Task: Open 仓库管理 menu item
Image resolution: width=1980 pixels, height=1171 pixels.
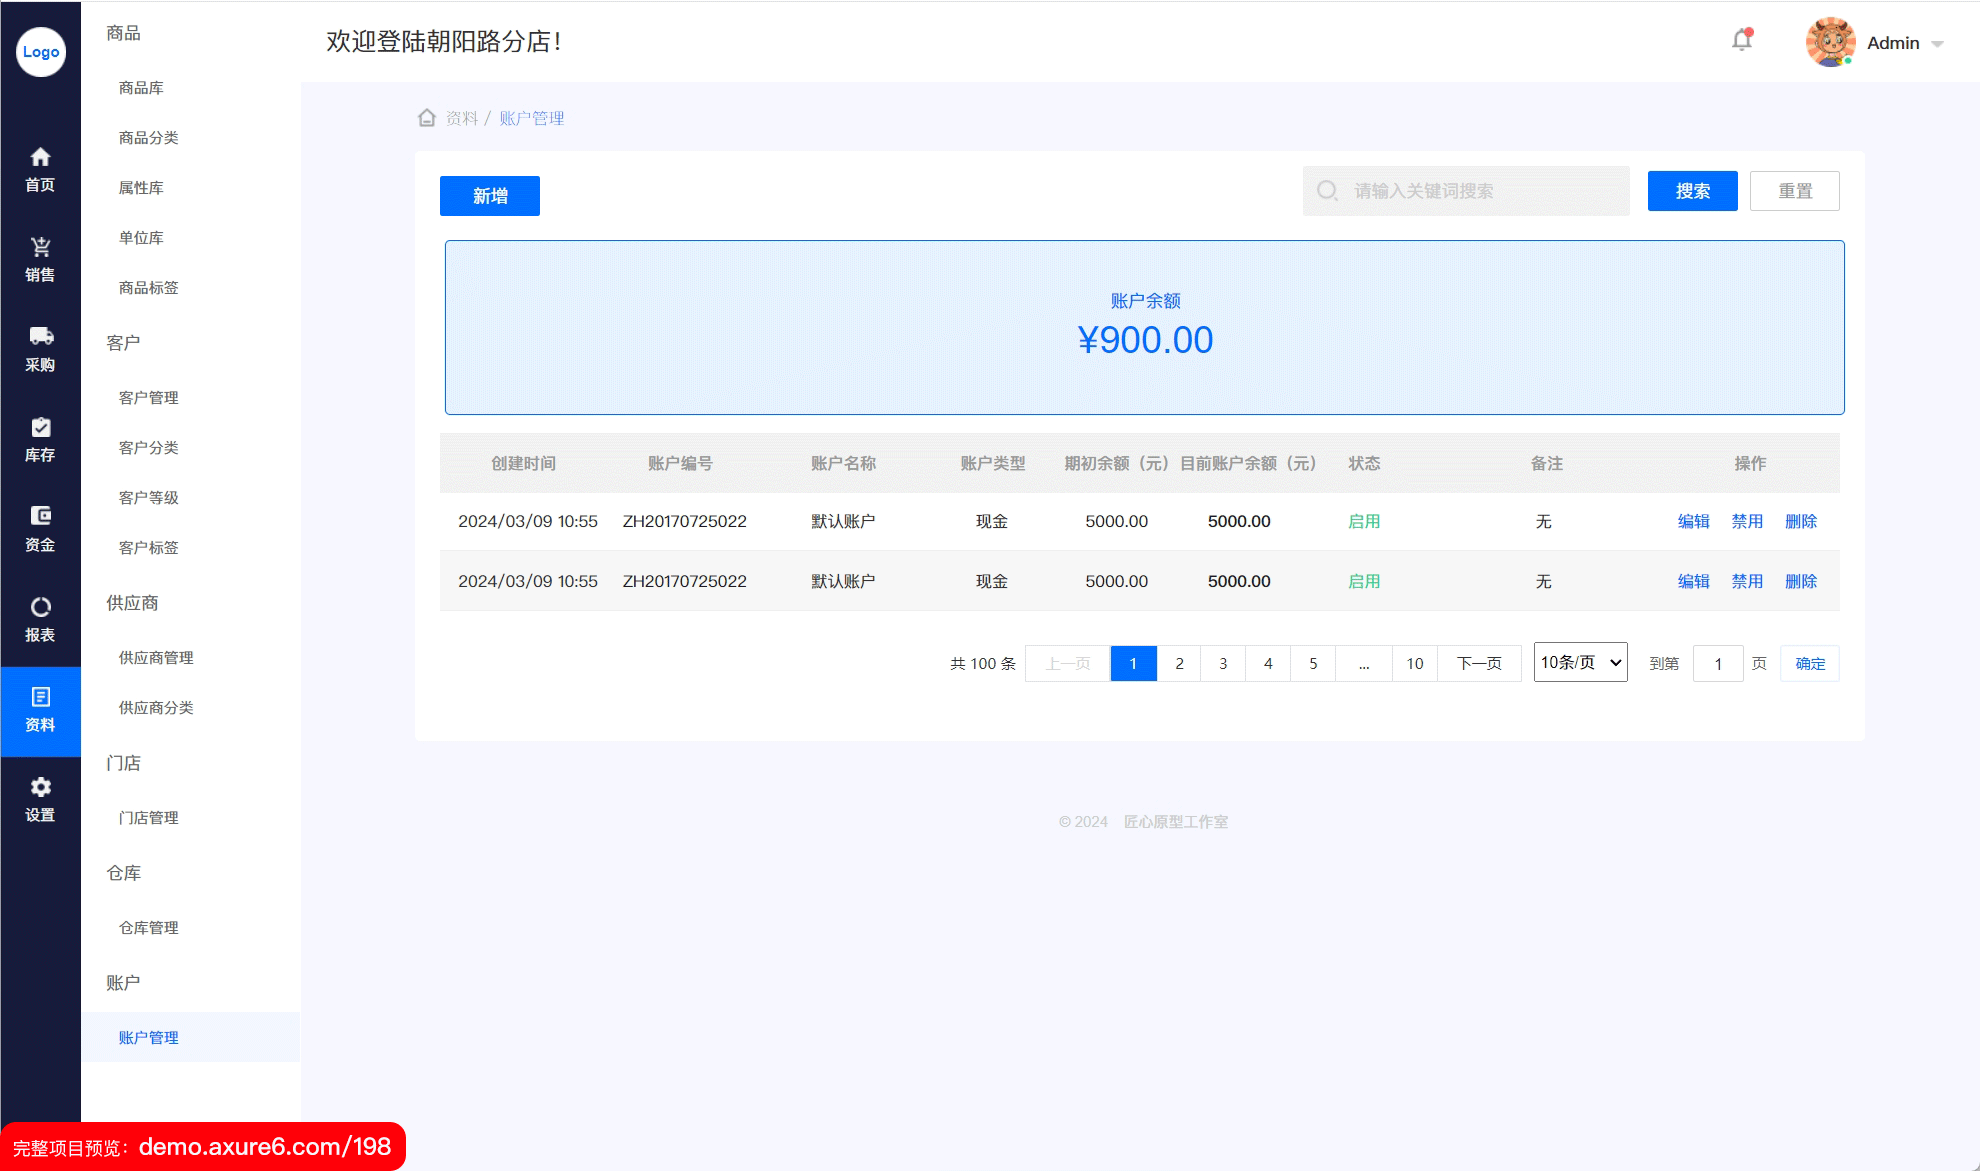Action: 148,928
